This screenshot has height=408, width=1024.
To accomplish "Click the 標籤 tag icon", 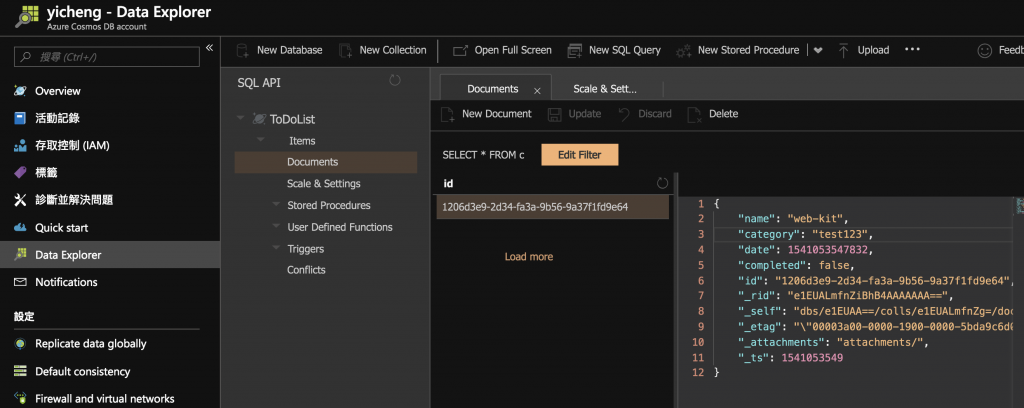I will [x=21, y=172].
